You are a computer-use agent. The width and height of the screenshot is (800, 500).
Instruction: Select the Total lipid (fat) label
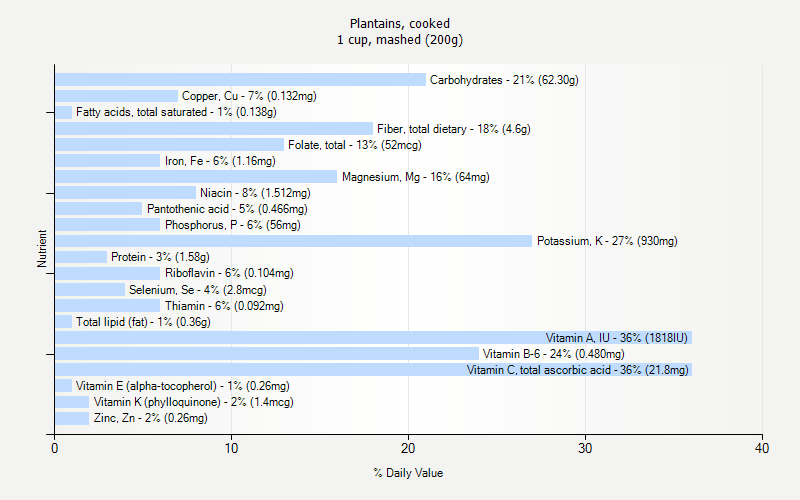point(143,322)
